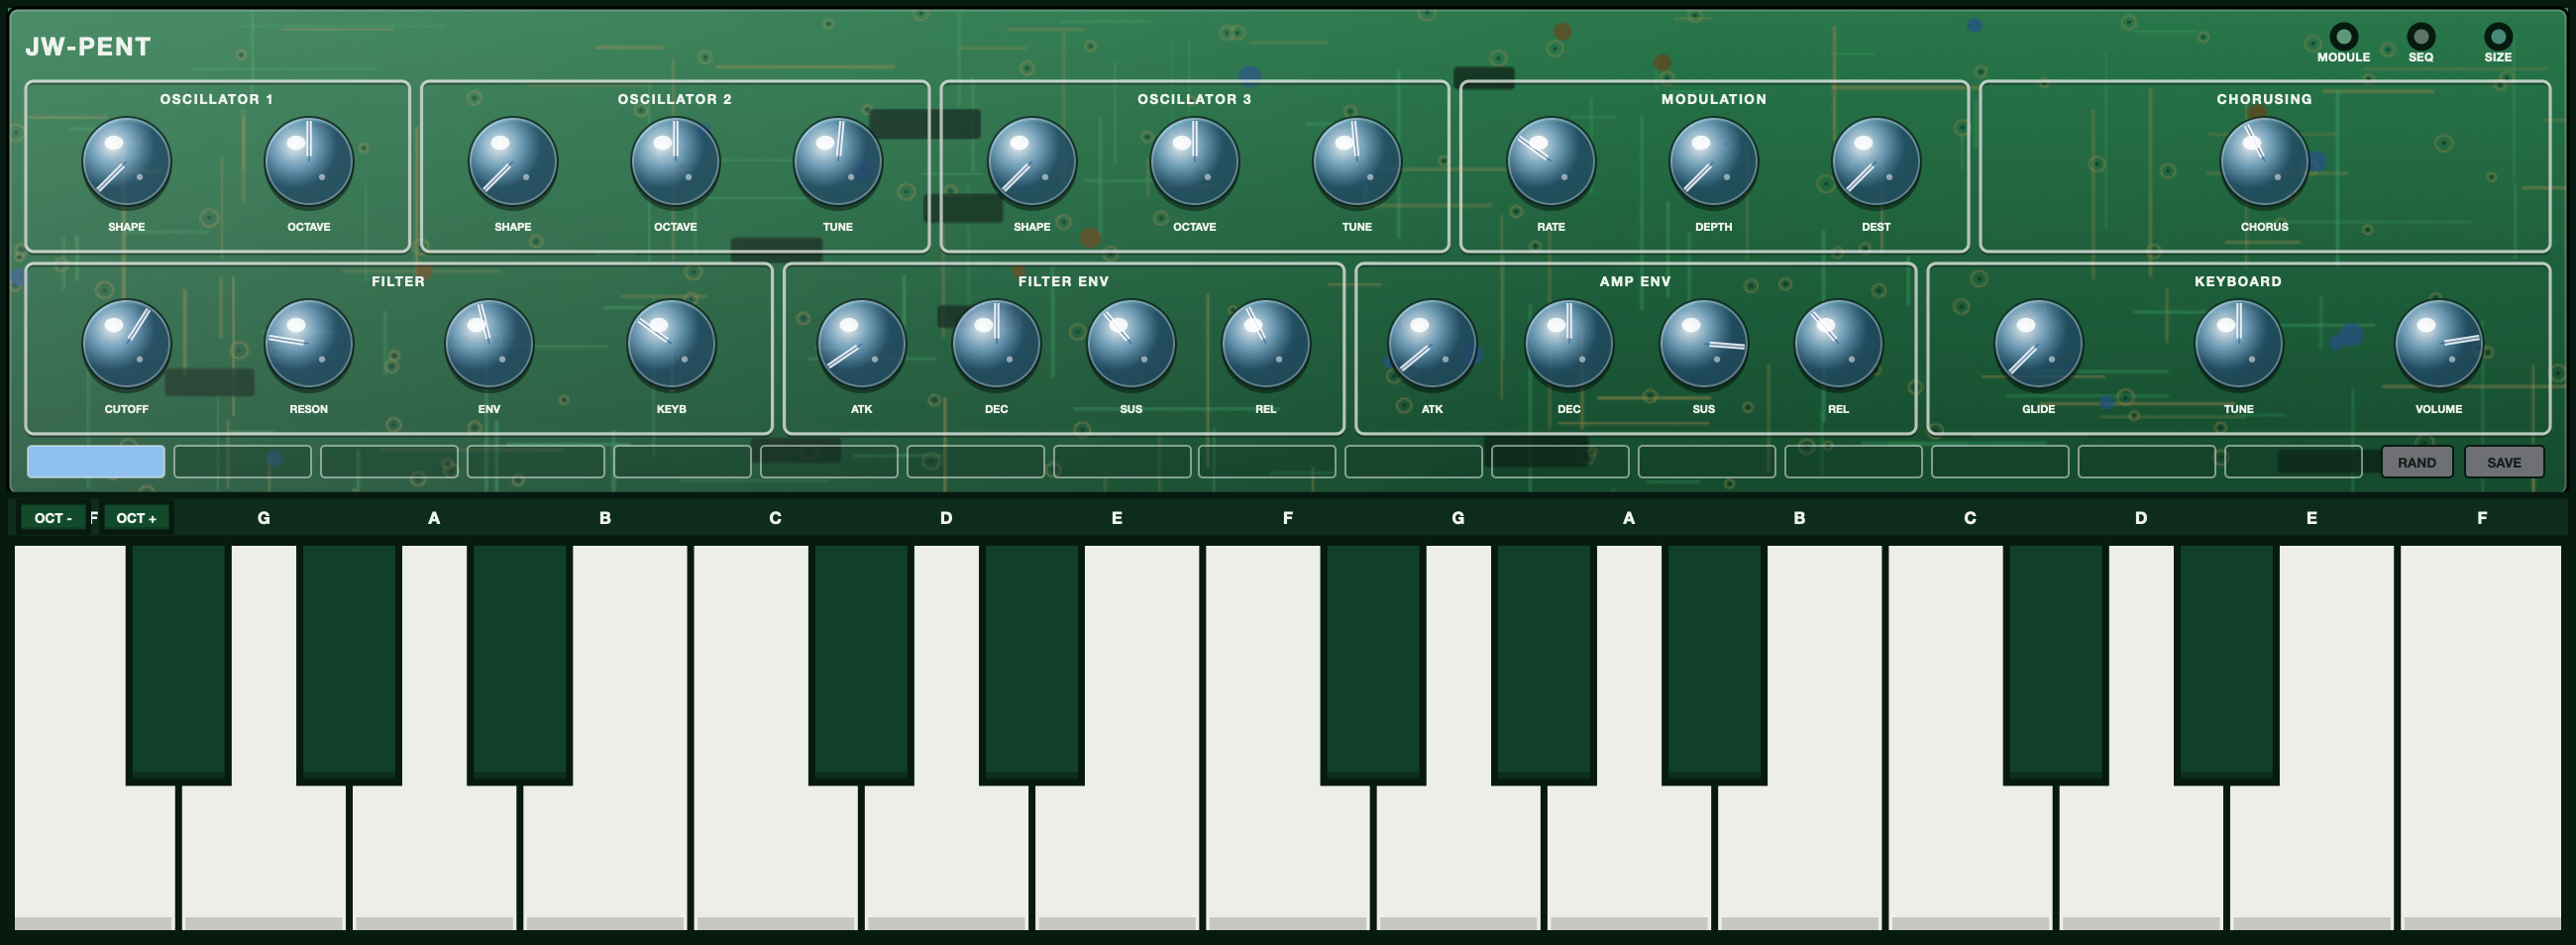Click the Keyboard TUNE knob

point(2238,344)
